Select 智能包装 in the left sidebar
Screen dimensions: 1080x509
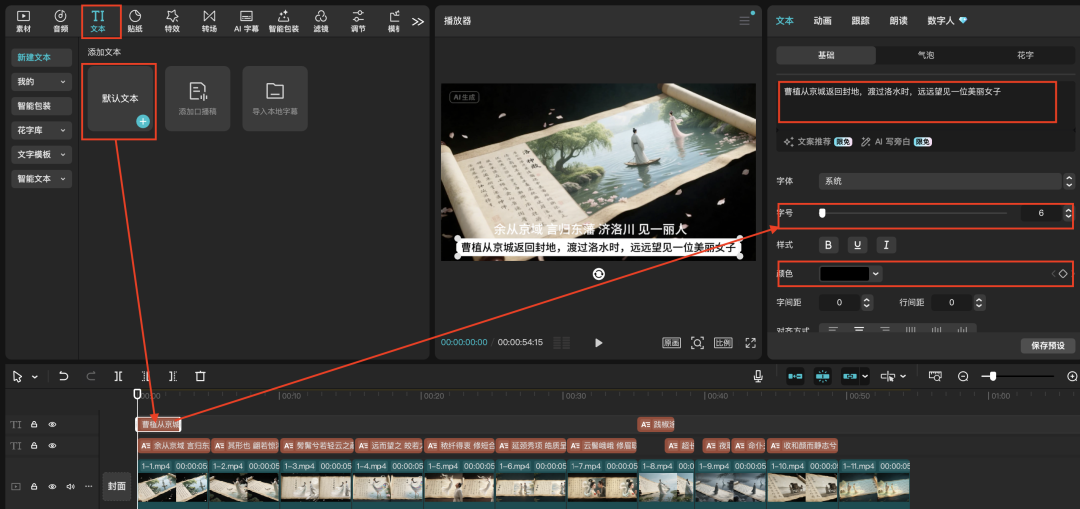[x=42, y=106]
